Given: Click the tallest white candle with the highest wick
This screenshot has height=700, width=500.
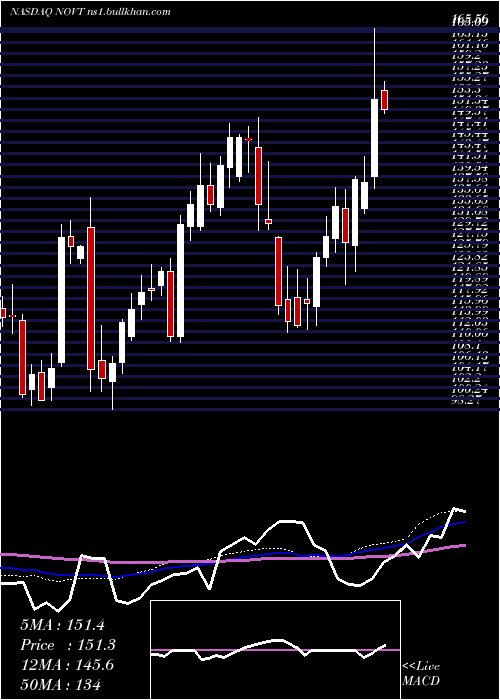Looking at the screenshot, I should (375, 138).
